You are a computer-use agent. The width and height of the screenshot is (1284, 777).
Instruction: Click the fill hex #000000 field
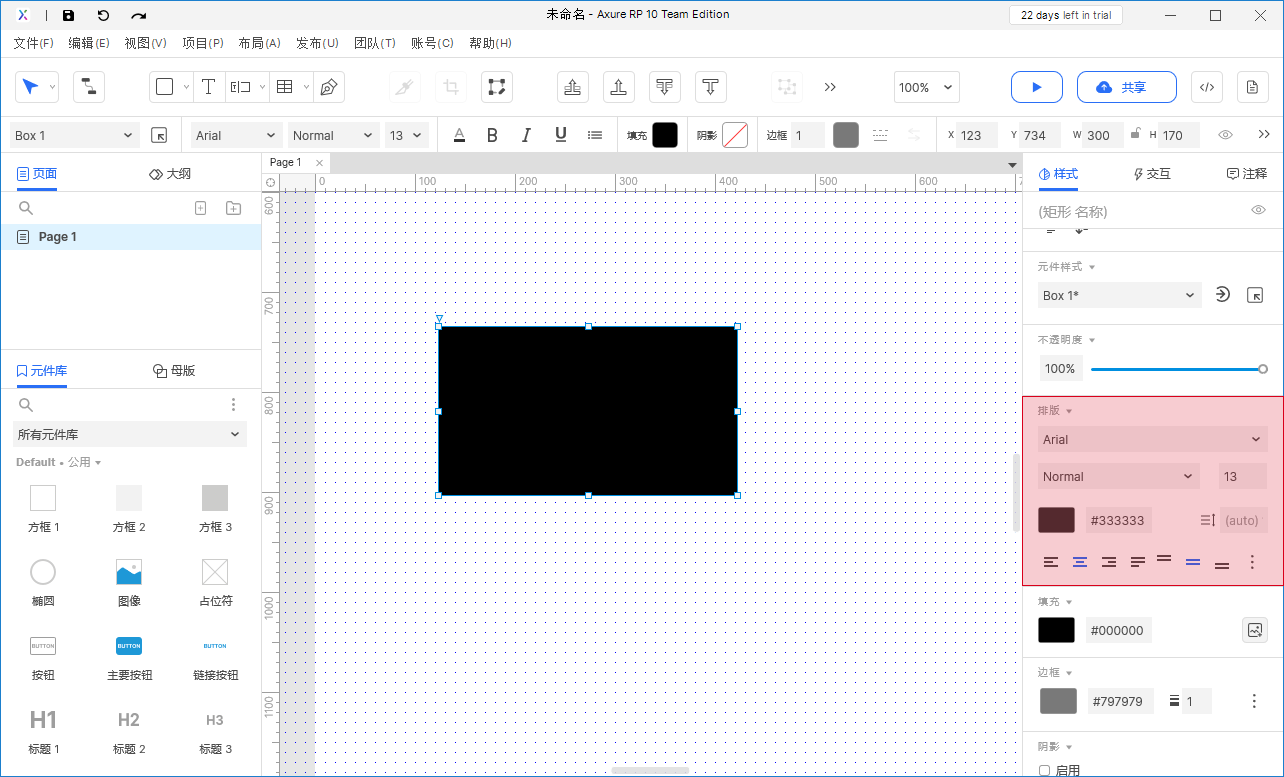pyautogui.click(x=1118, y=630)
